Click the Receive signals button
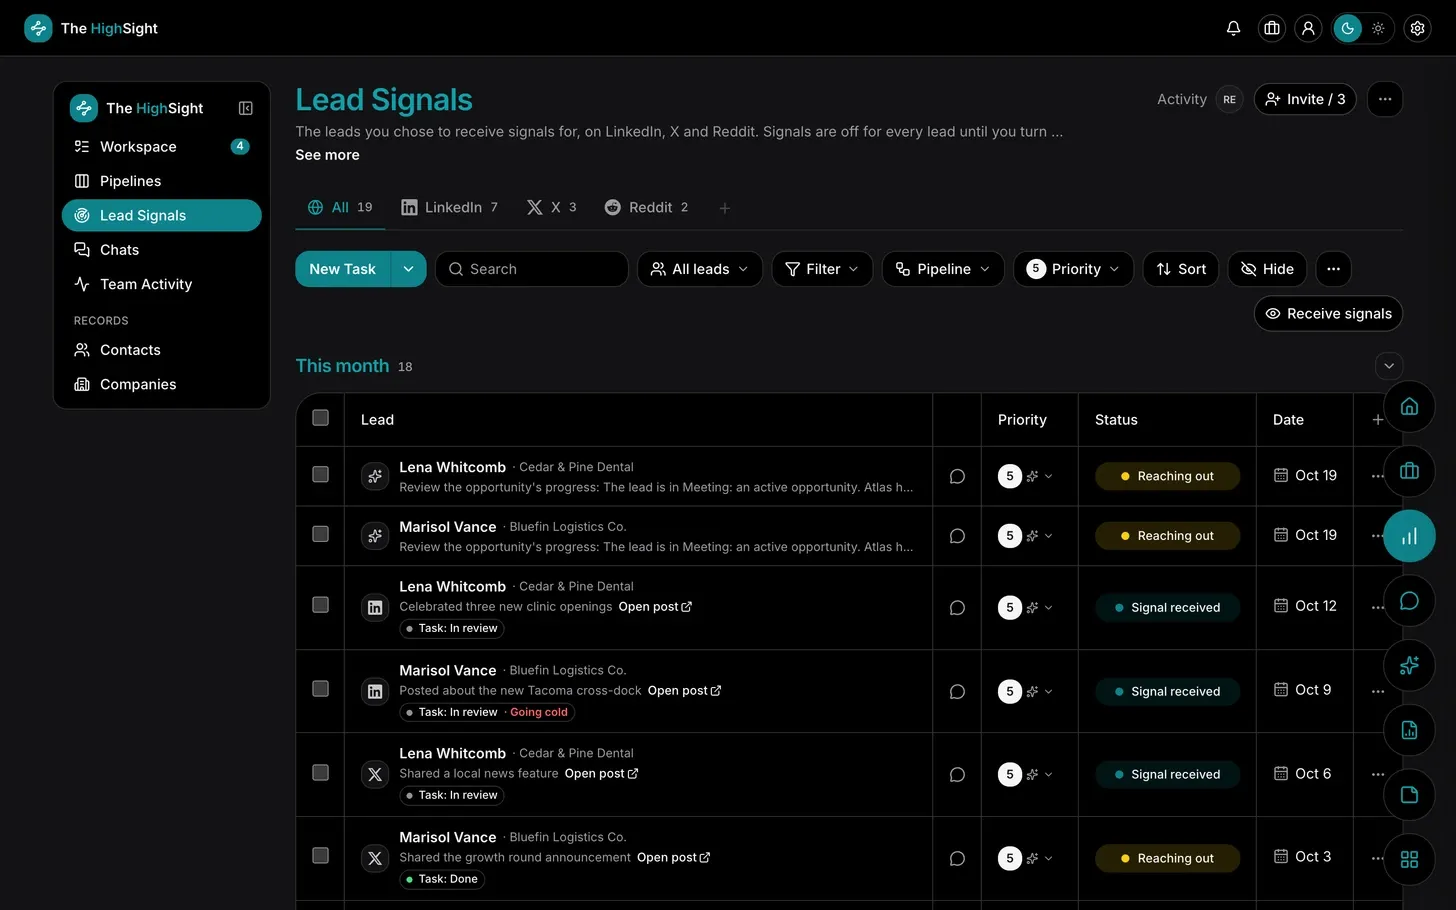Image resolution: width=1456 pixels, height=910 pixels. (x=1328, y=313)
